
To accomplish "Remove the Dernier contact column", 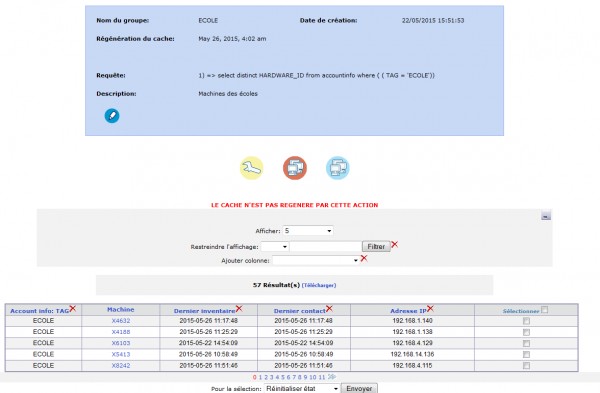I will click(329, 308).
